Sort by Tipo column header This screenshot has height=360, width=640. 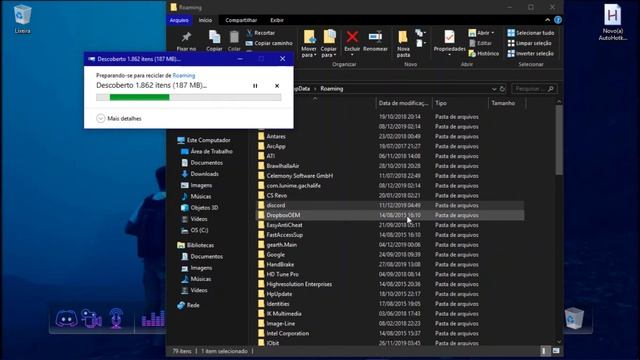tap(460, 103)
